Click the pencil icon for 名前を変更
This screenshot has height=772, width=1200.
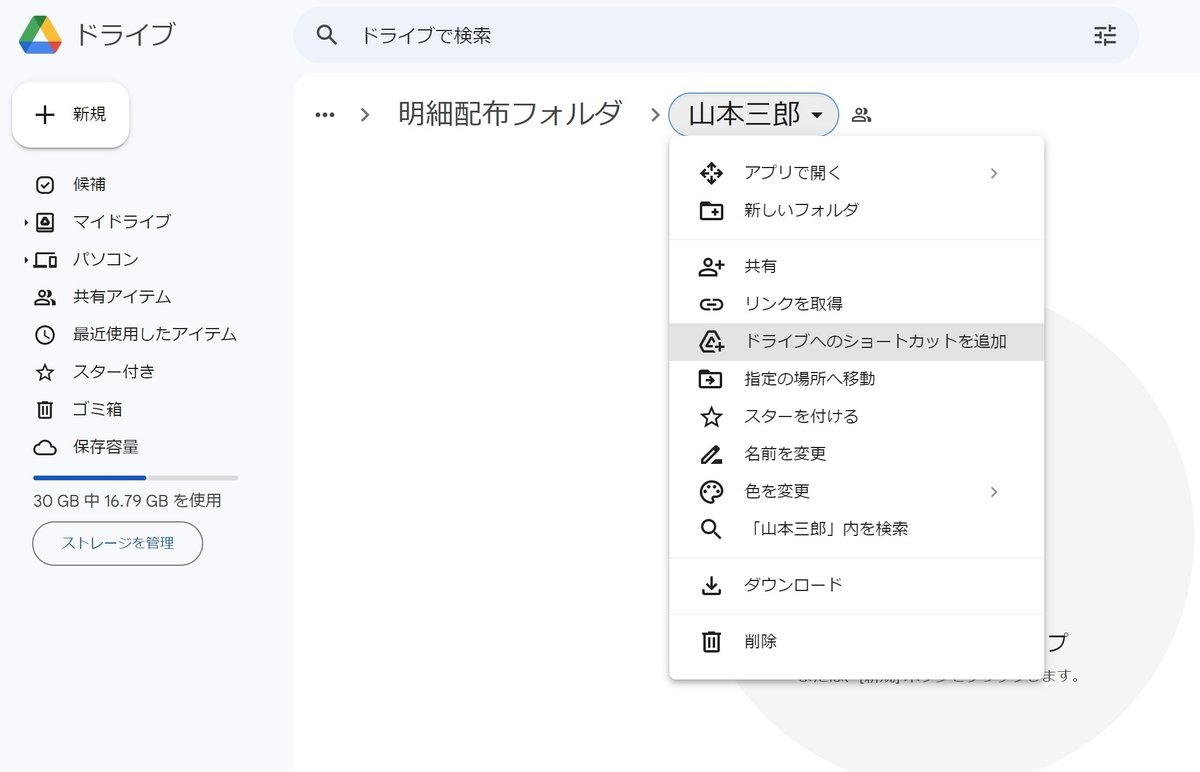coord(711,455)
